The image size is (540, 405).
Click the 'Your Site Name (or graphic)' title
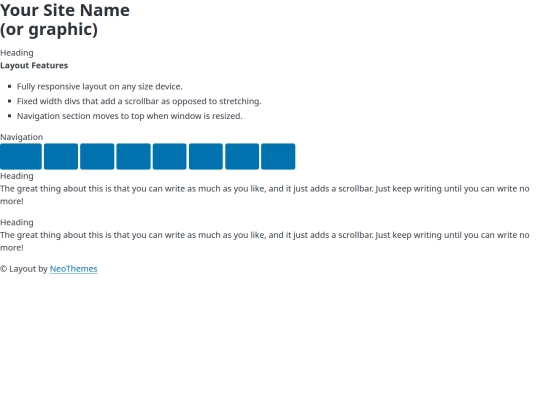click(65, 20)
